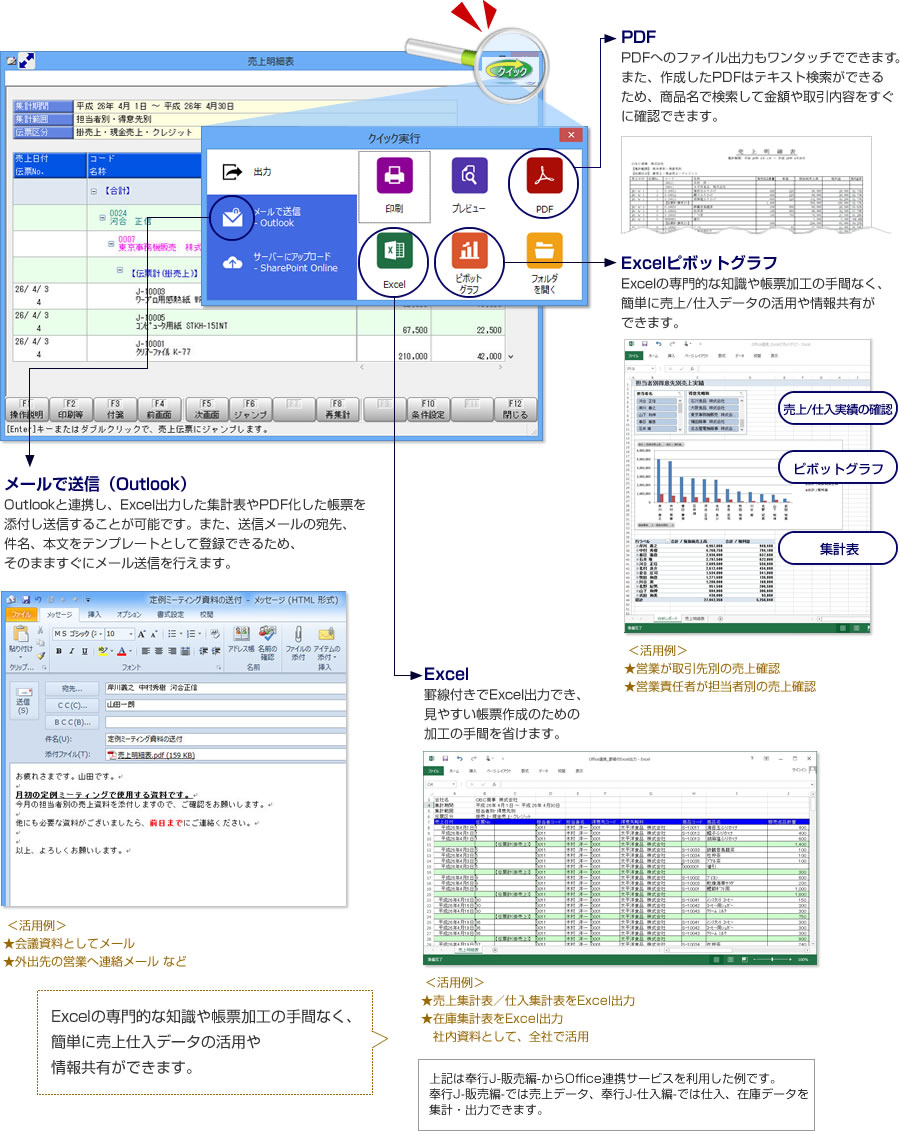Click the numbered list icon in Outlook
The height and width of the screenshot is (1131, 900).
pyautogui.click(x=191, y=634)
